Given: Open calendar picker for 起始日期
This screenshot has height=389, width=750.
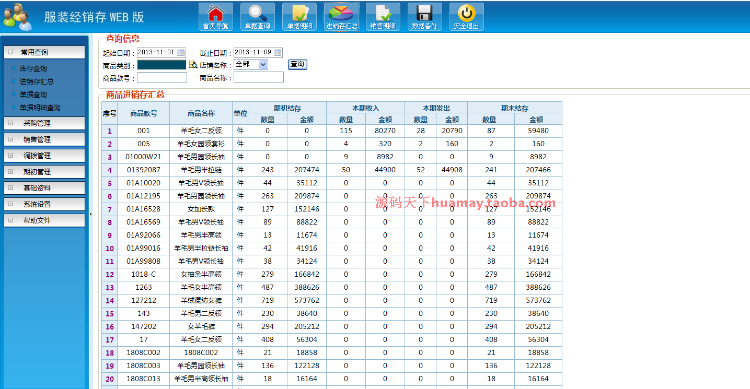Looking at the screenshot, I should [181, 52].
